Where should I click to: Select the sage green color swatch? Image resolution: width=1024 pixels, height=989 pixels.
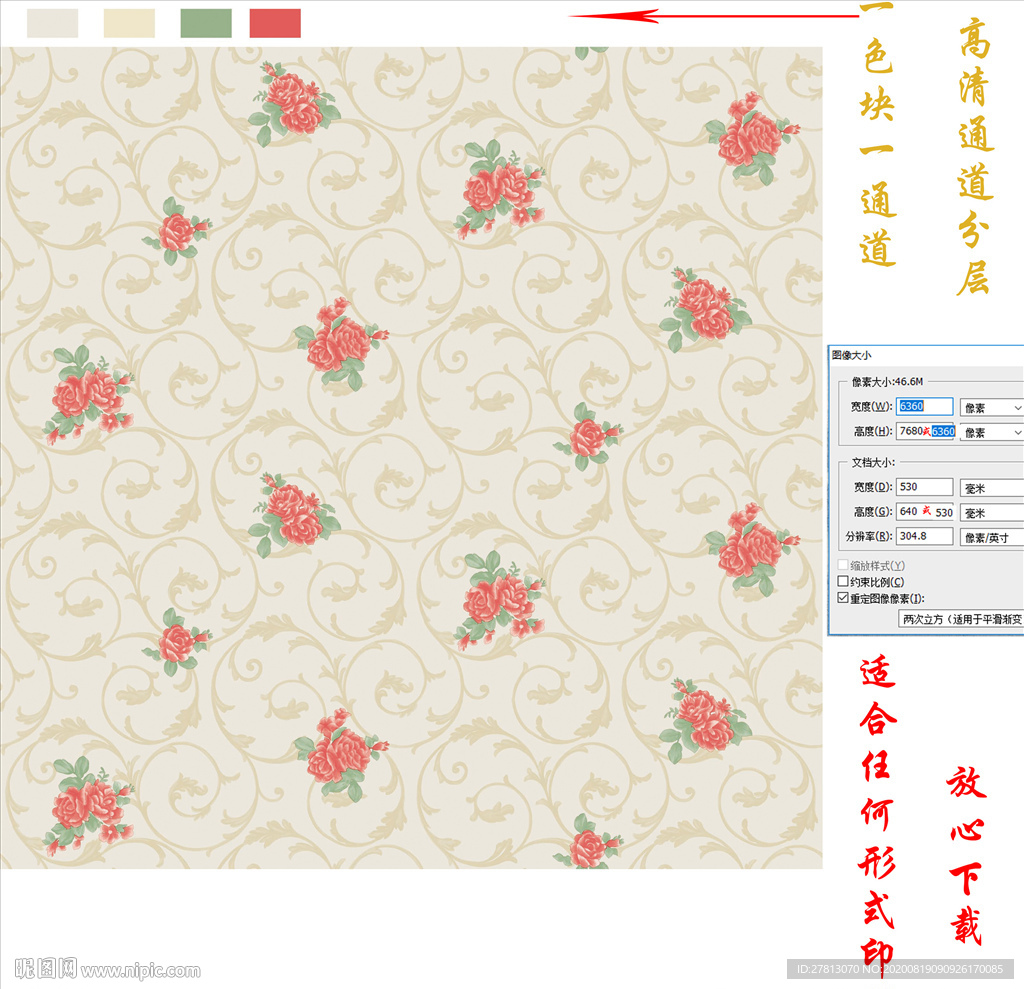(x=206, y=24)
